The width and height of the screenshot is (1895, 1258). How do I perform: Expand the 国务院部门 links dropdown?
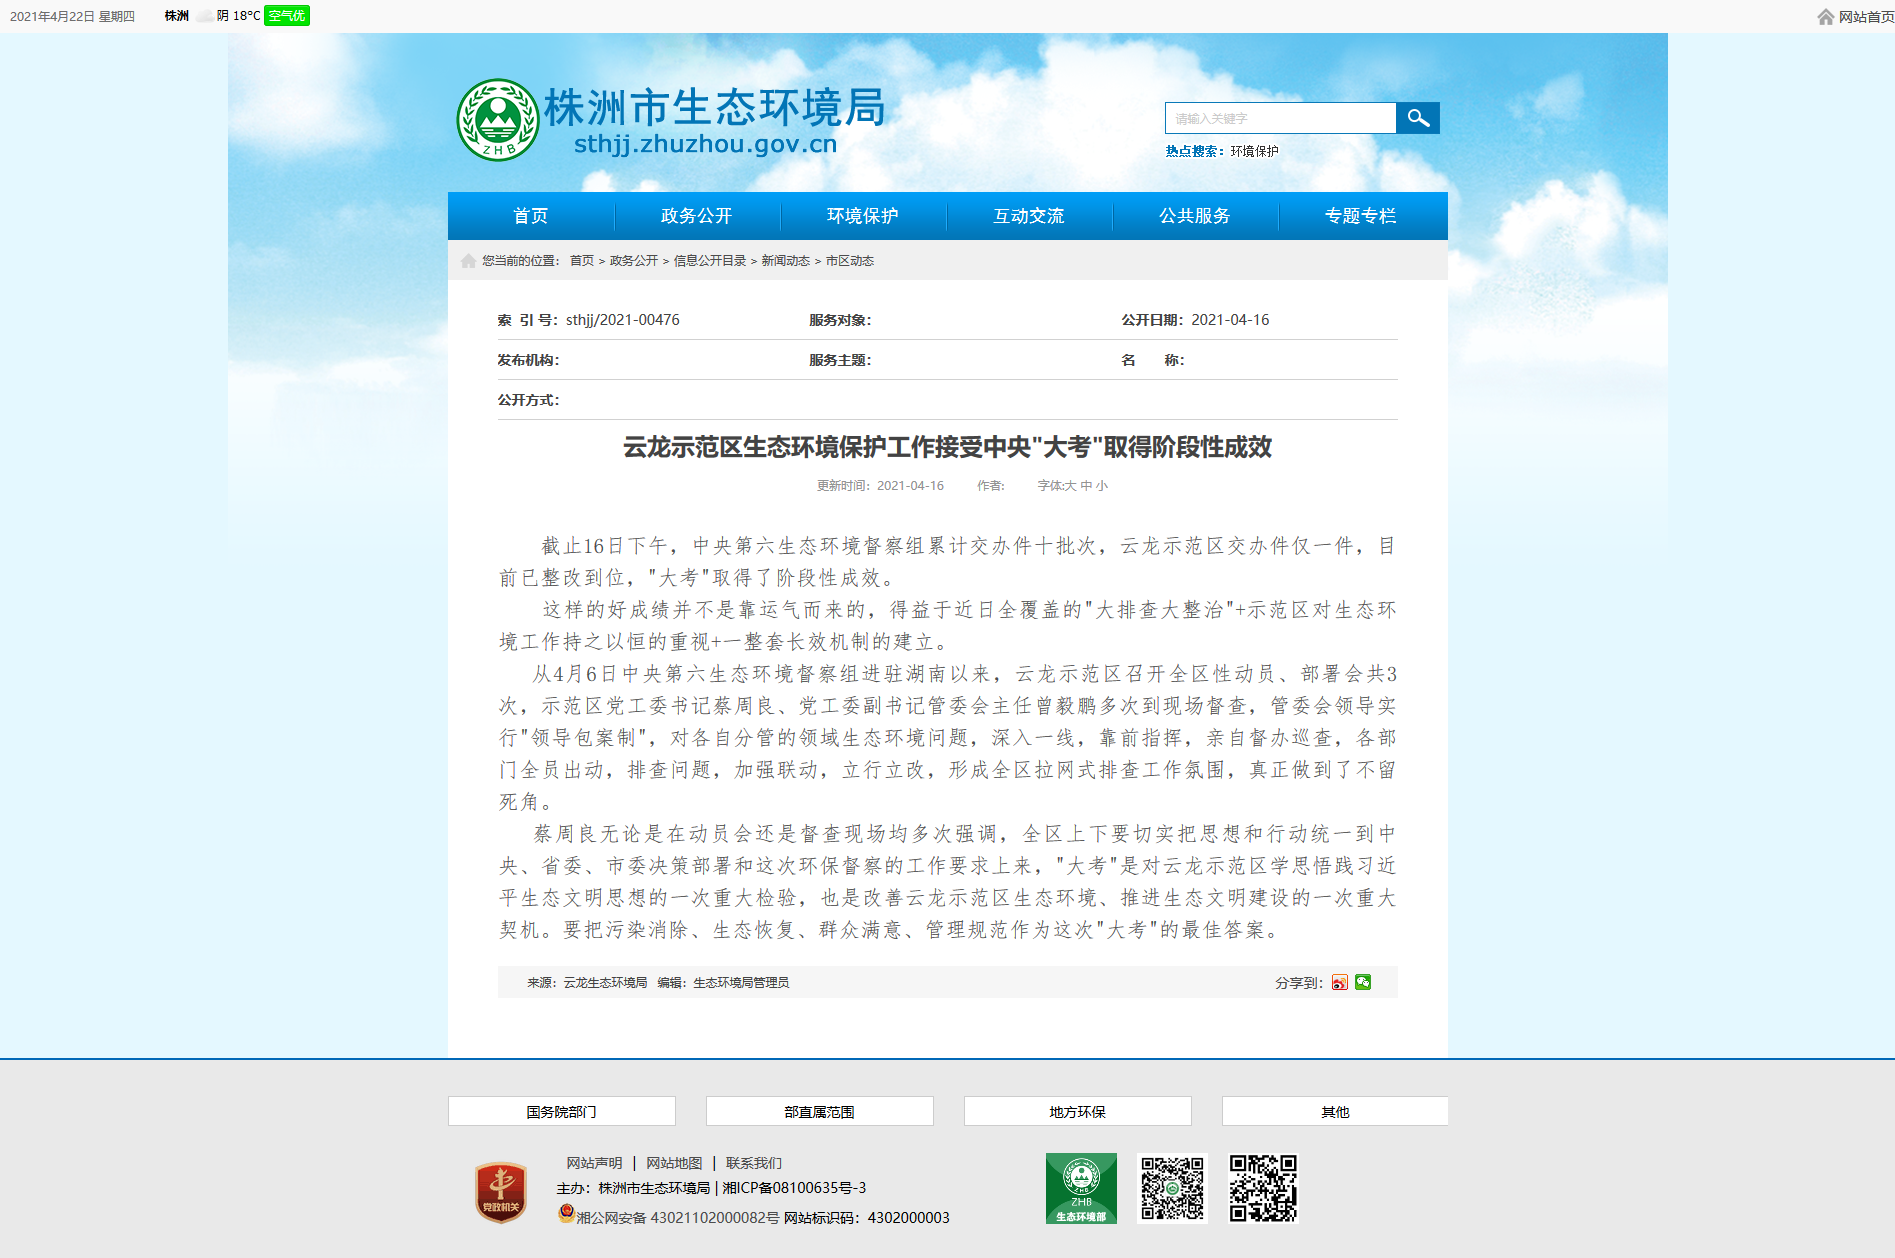point(561,1112)
